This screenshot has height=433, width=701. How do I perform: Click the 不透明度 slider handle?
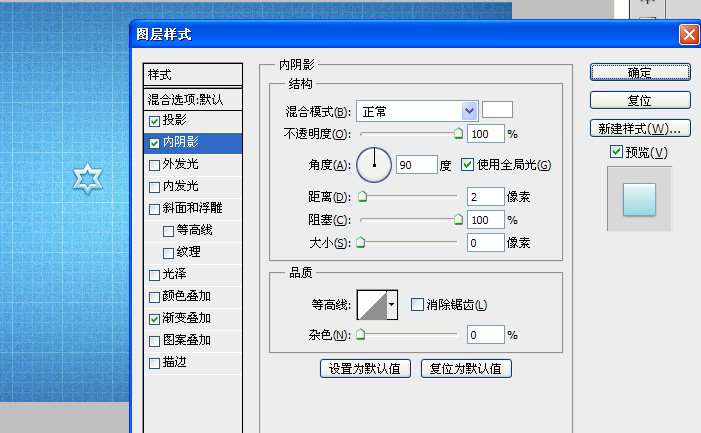tap(458, 133)
